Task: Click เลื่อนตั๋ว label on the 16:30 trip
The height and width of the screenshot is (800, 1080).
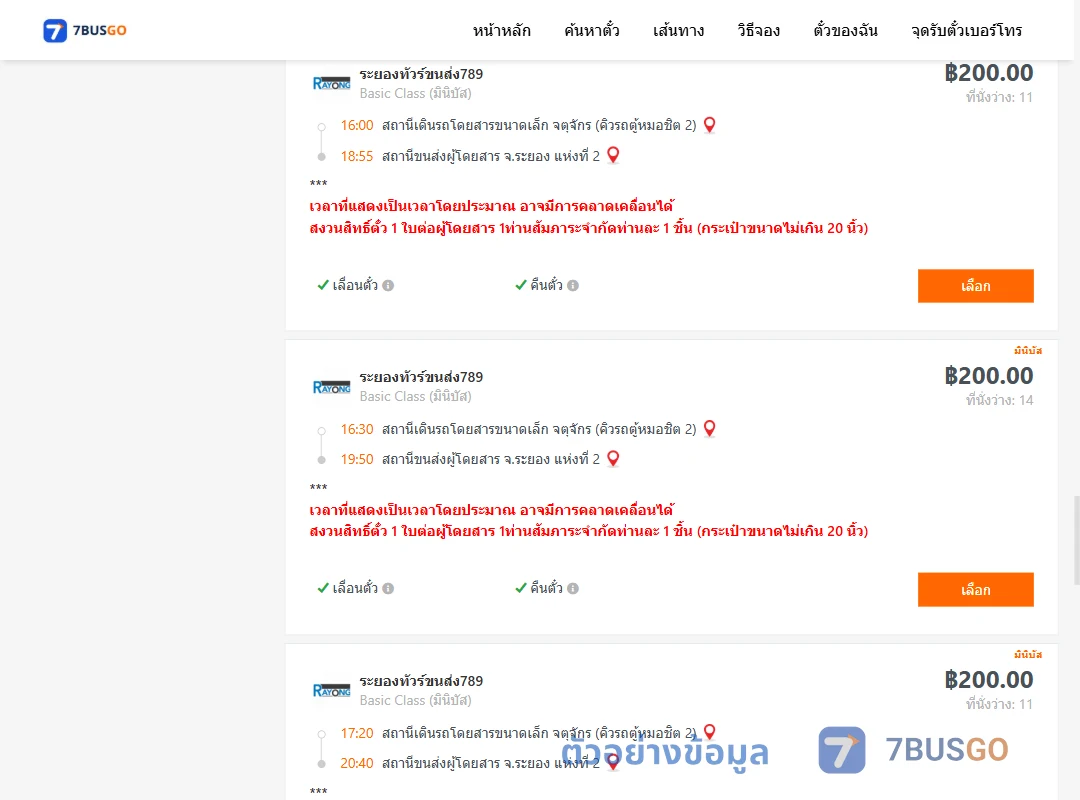Action: tap(355, 588)
